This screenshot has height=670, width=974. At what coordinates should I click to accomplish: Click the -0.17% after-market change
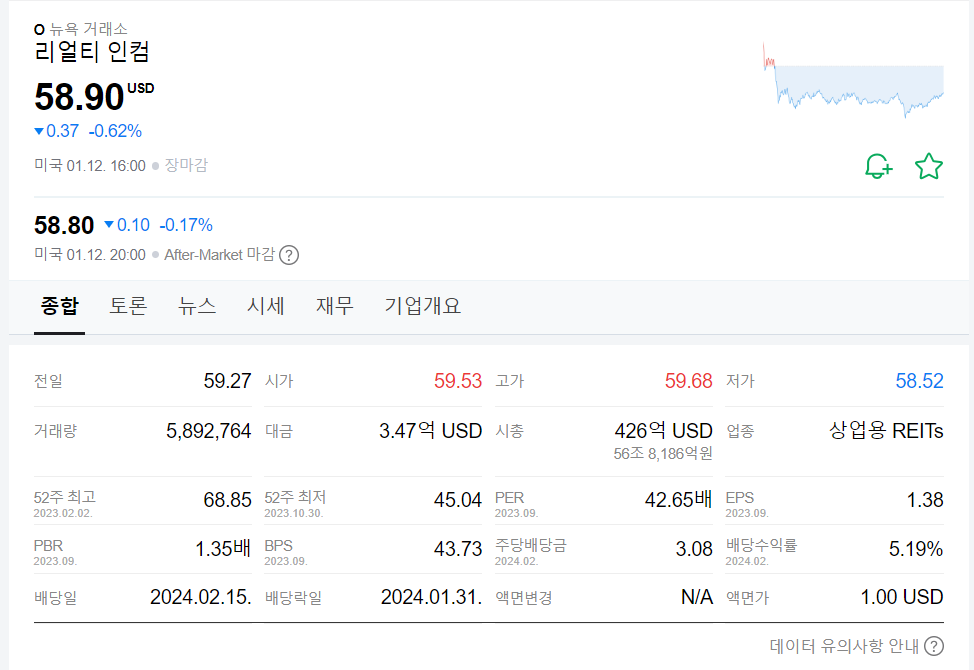[x=186, y=225]
